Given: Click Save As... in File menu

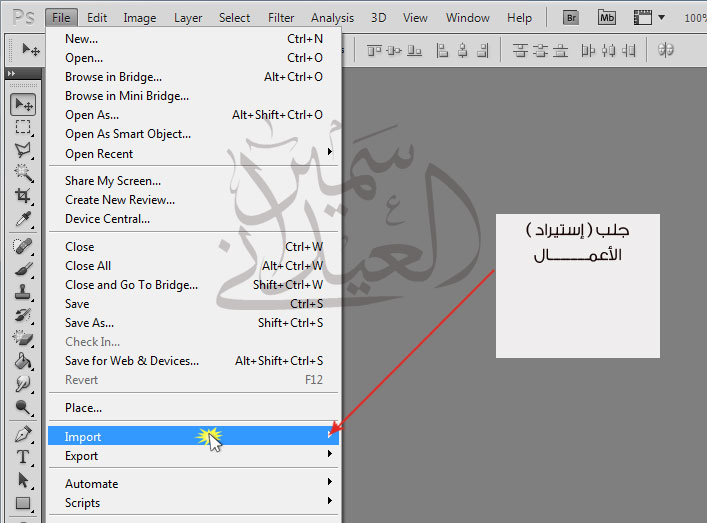Looking at the screenshot, I should tap(90, 323).
